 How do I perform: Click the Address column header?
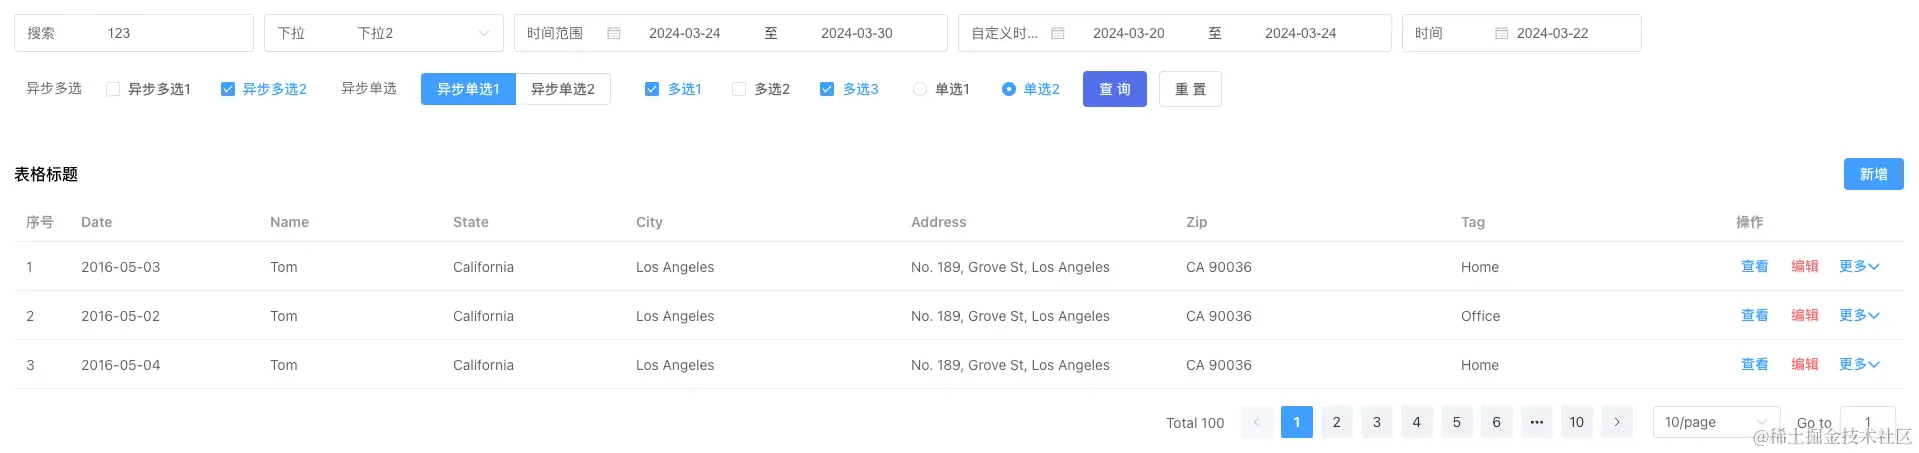939,222
